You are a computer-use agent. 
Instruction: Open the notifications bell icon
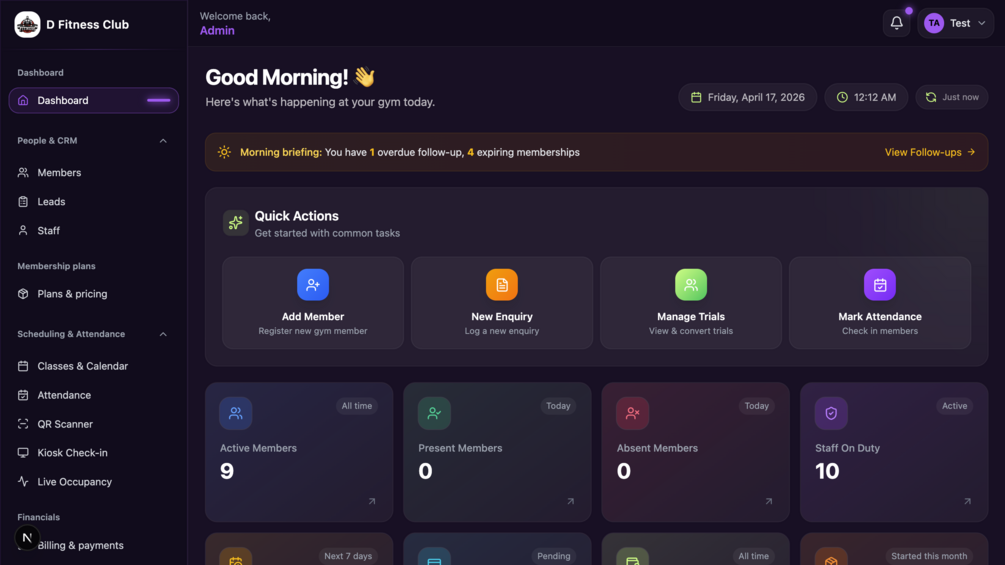point(896,24)
